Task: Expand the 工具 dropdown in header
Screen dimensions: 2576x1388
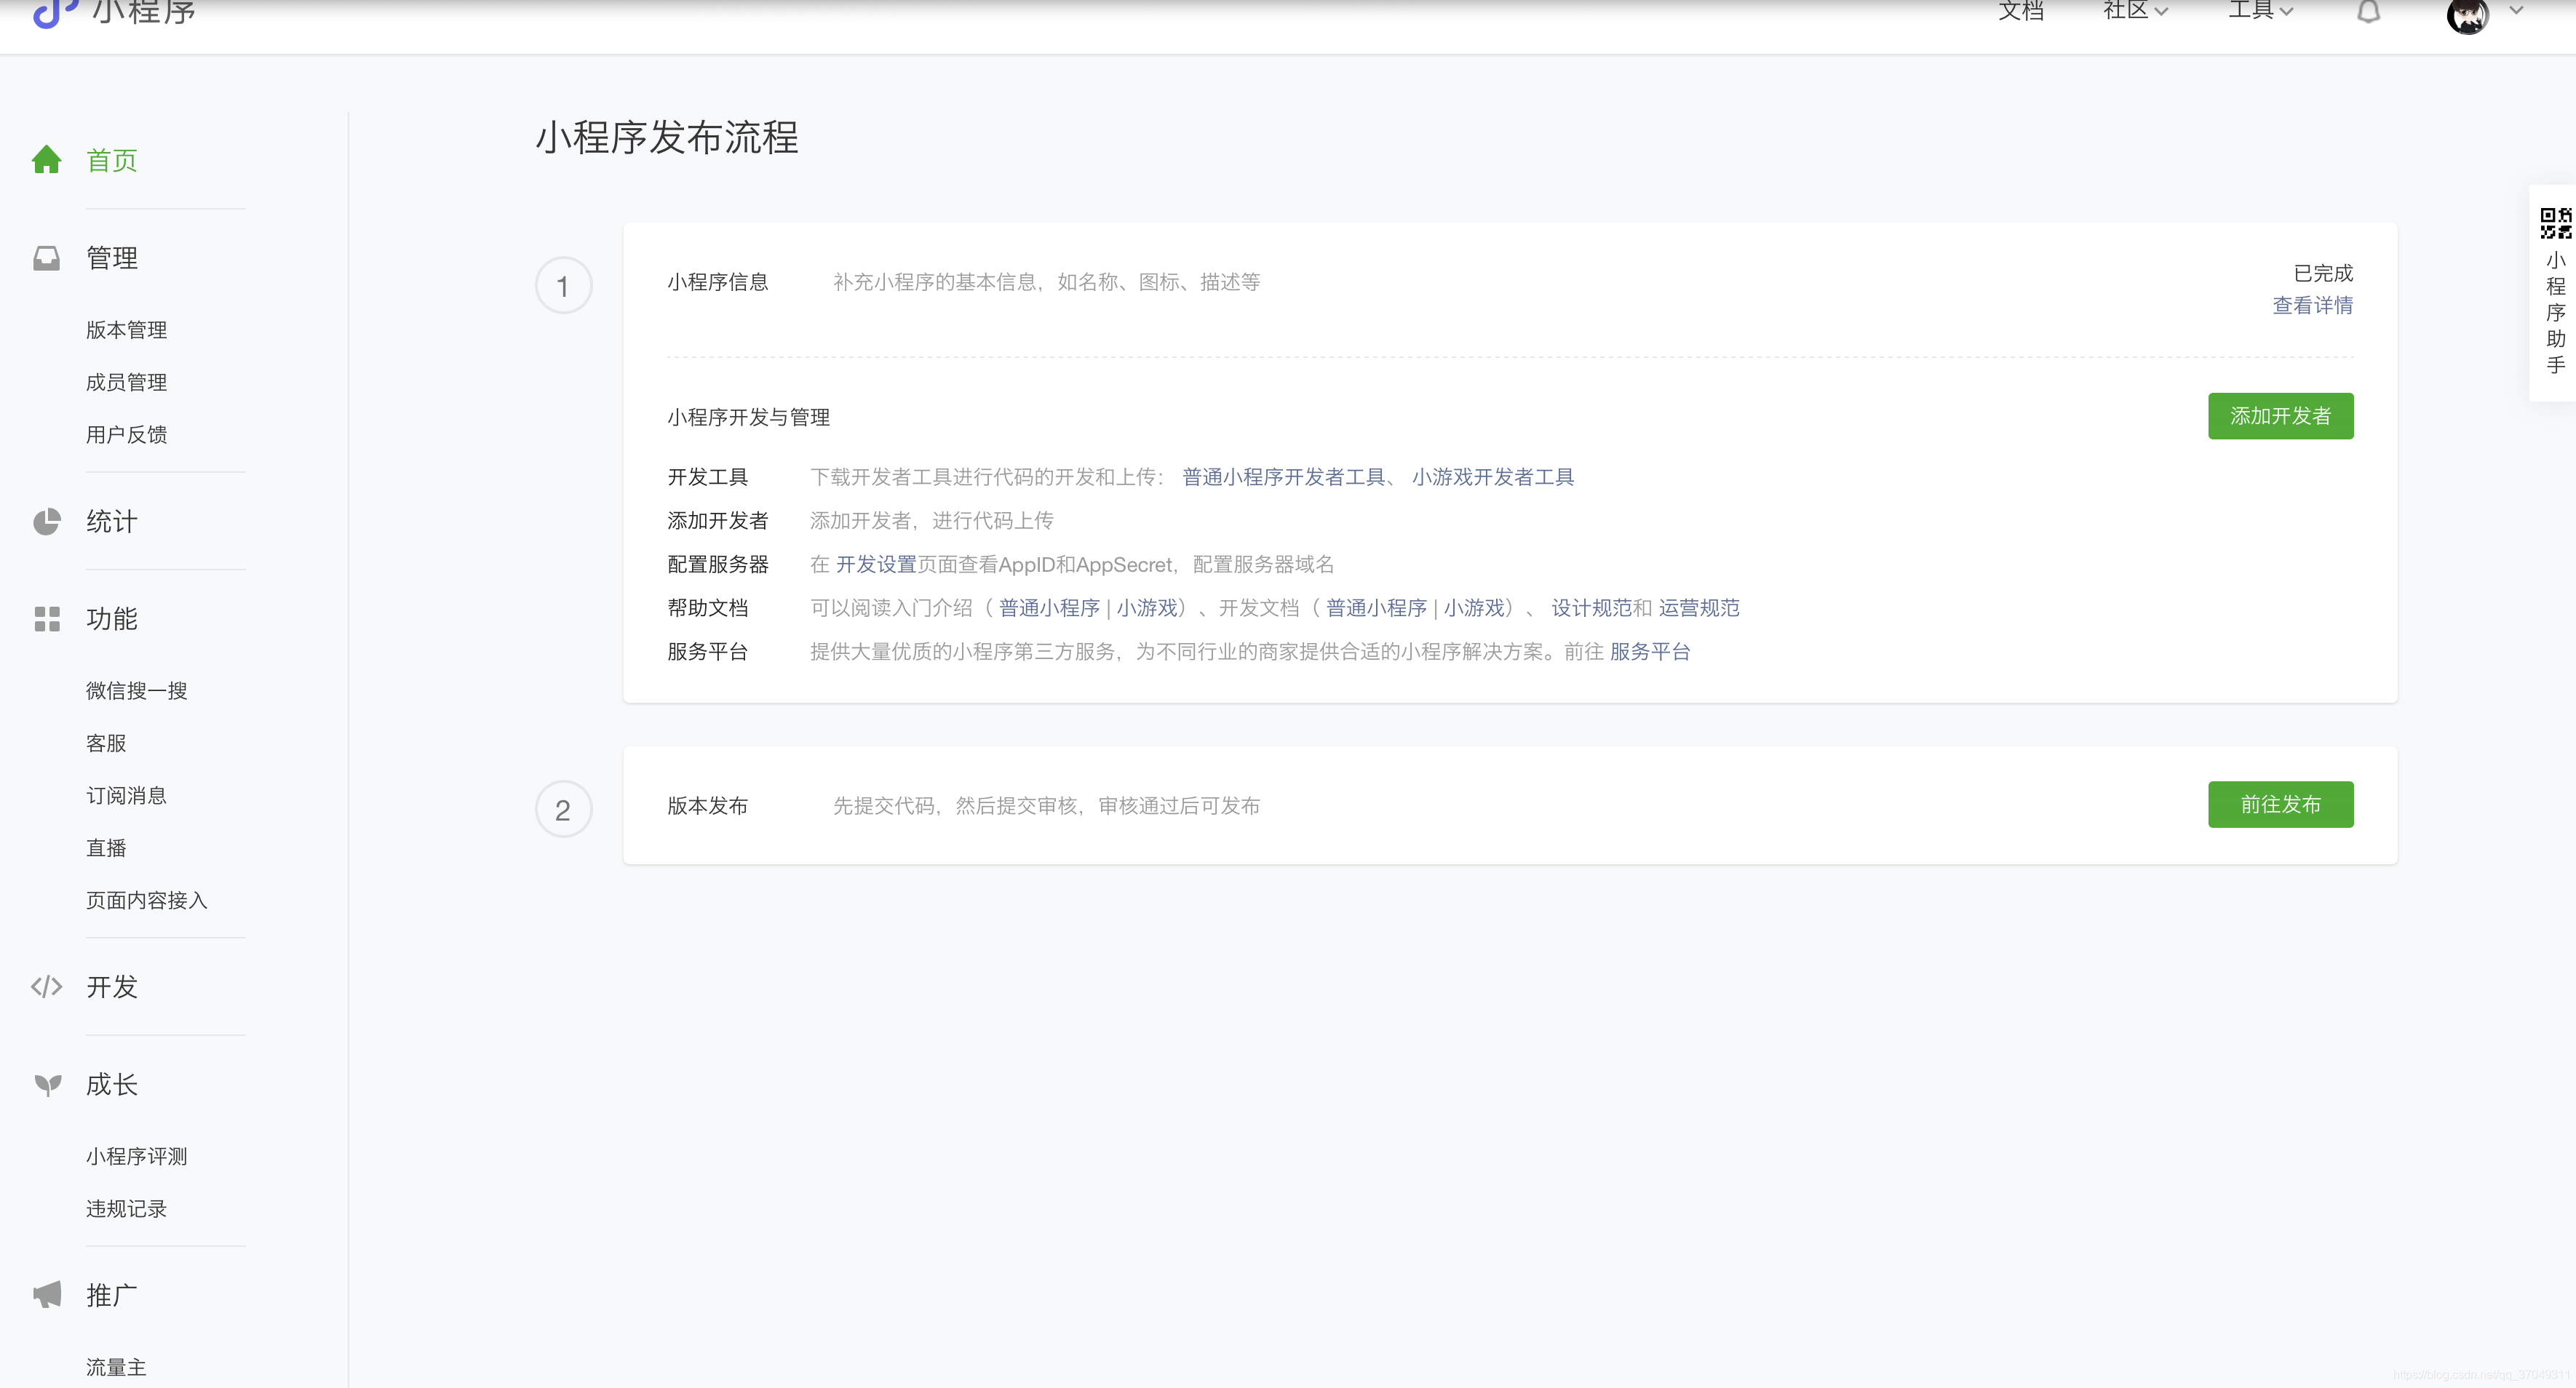Action: pos(2260,11)
